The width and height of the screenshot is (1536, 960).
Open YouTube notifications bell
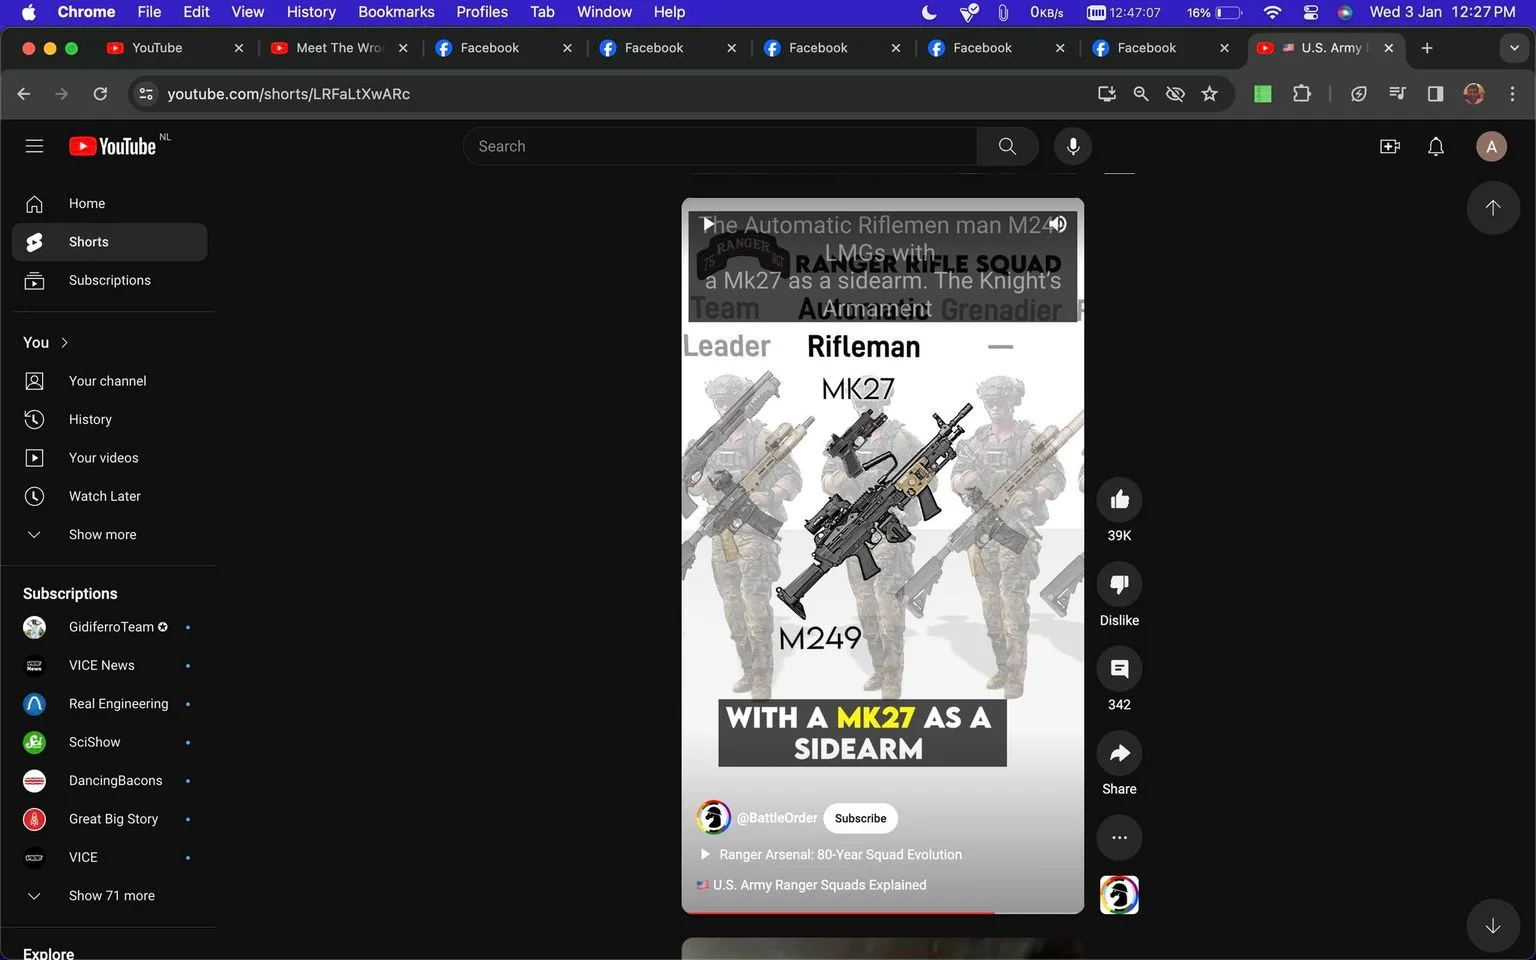[1436, 147]
